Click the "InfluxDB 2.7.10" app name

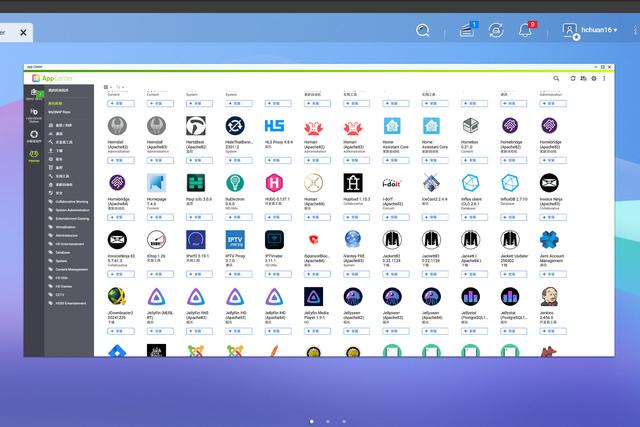tap(514, 199)
